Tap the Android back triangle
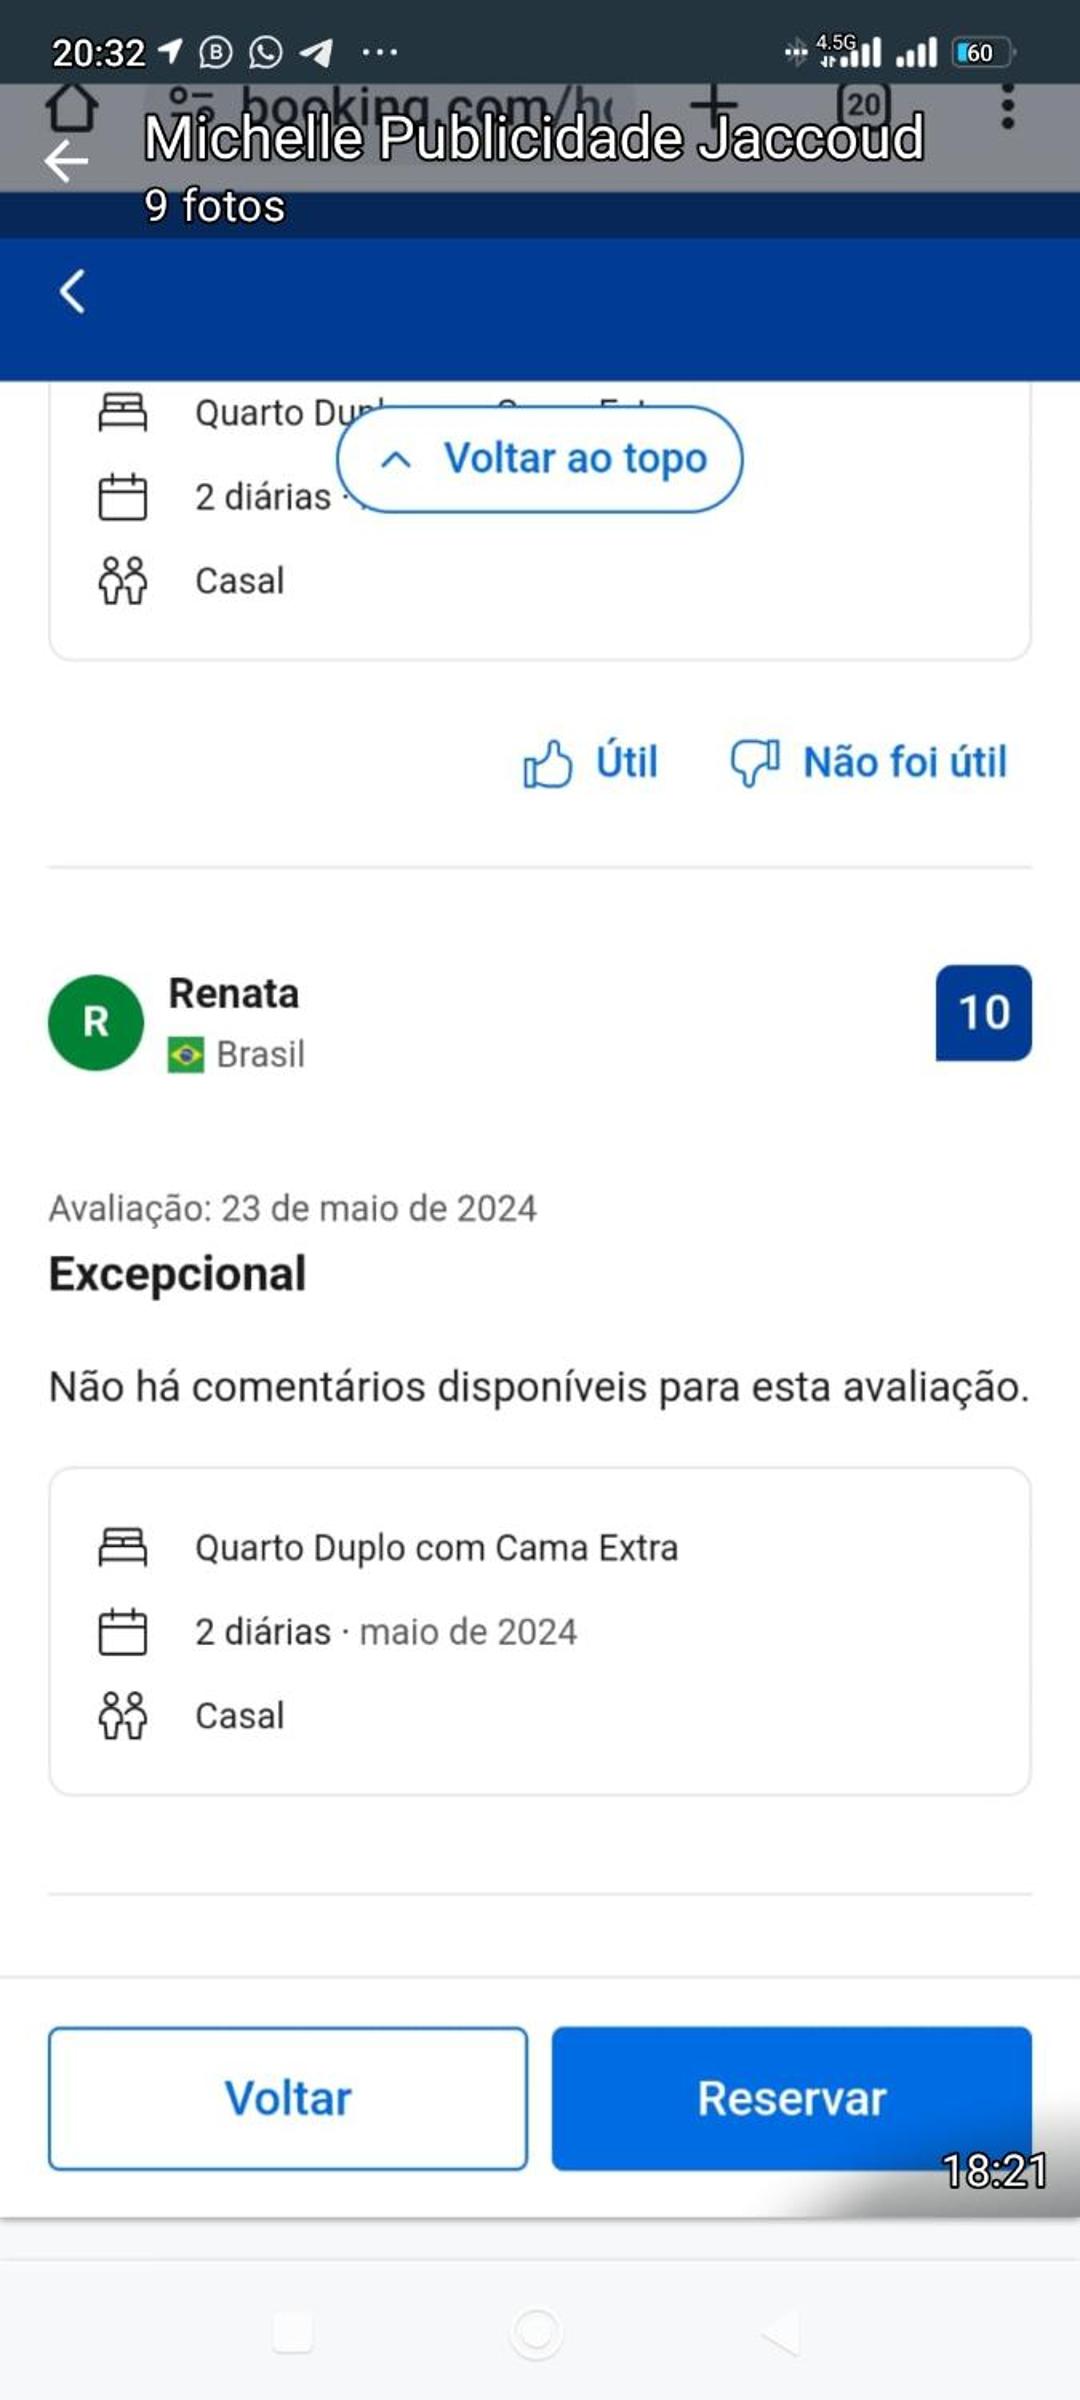Screen dimensions: 1080x2400 pos(780,2332)
